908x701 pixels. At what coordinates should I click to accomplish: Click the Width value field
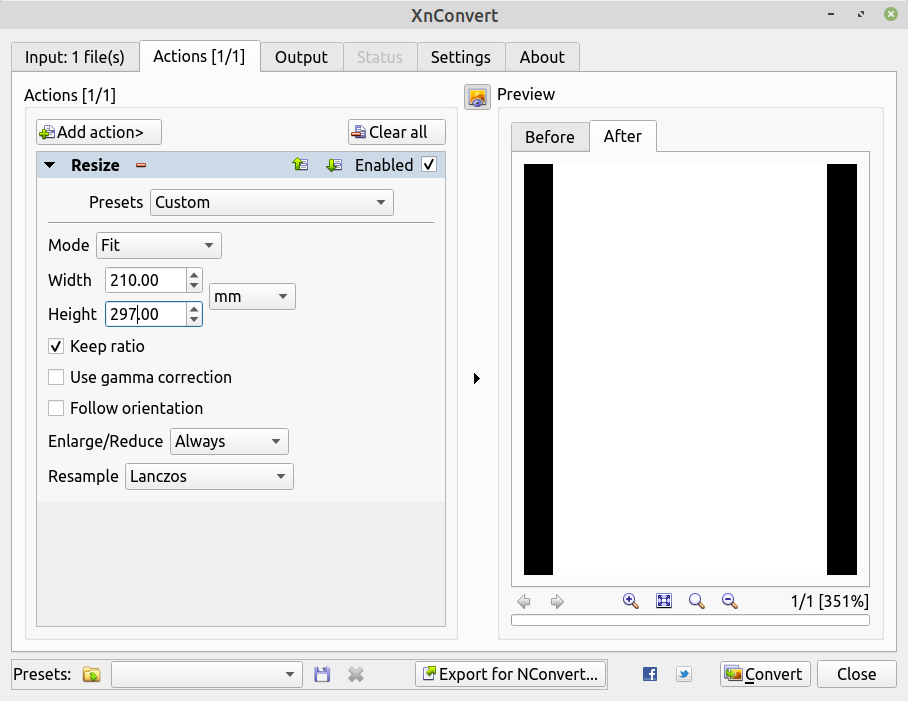(146, 280)
